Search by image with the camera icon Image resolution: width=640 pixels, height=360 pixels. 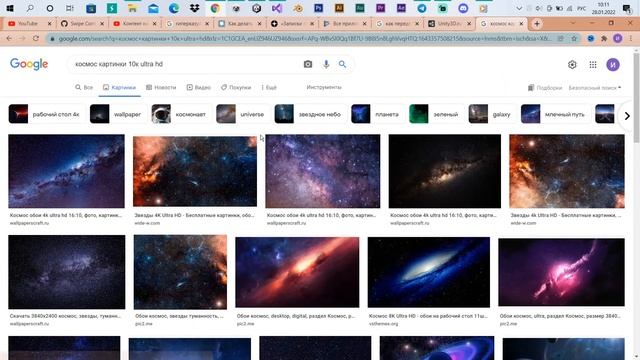pos(308,64)
